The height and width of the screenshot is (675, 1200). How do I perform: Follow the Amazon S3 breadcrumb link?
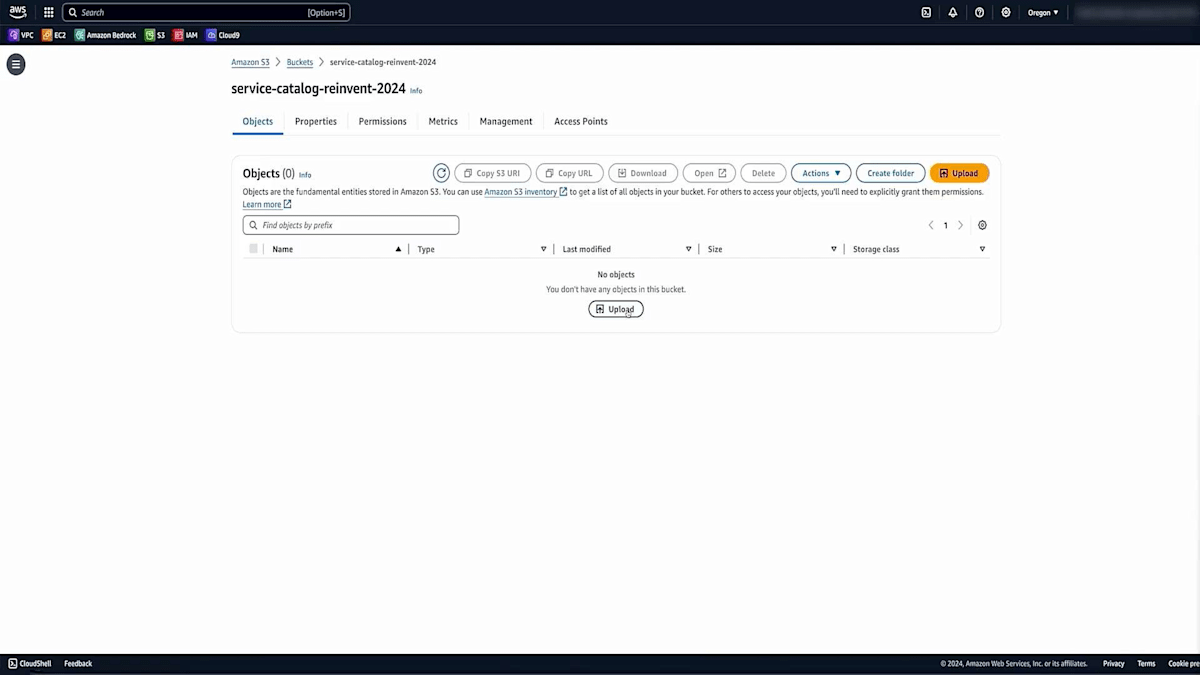(250, 62)
